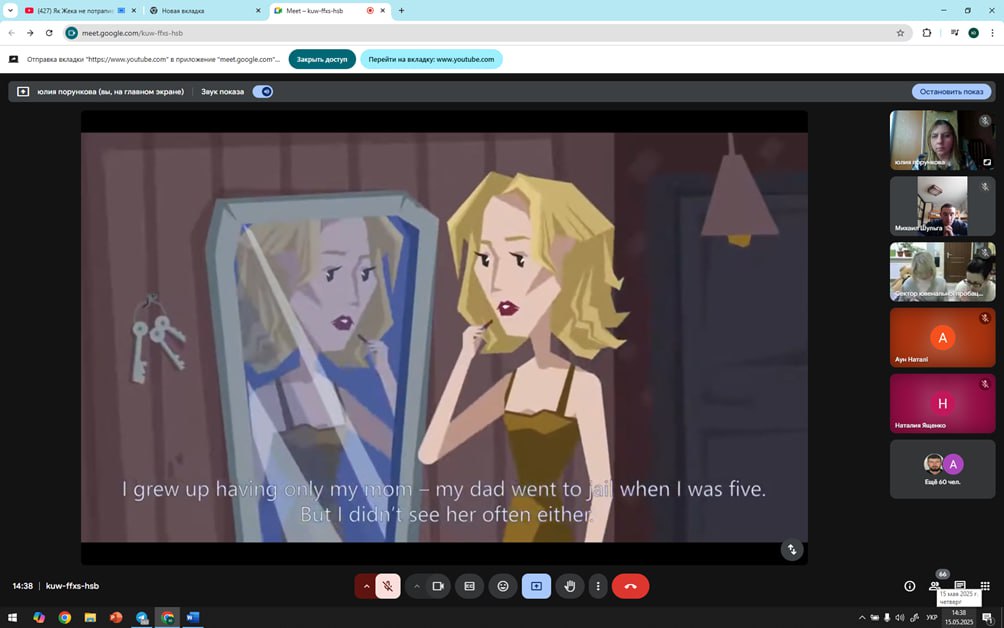This screenshot has height=628, width=1004.
Task: Leave the call with red hang-up button
Action: pyautogui.click(x=630, y=586)
